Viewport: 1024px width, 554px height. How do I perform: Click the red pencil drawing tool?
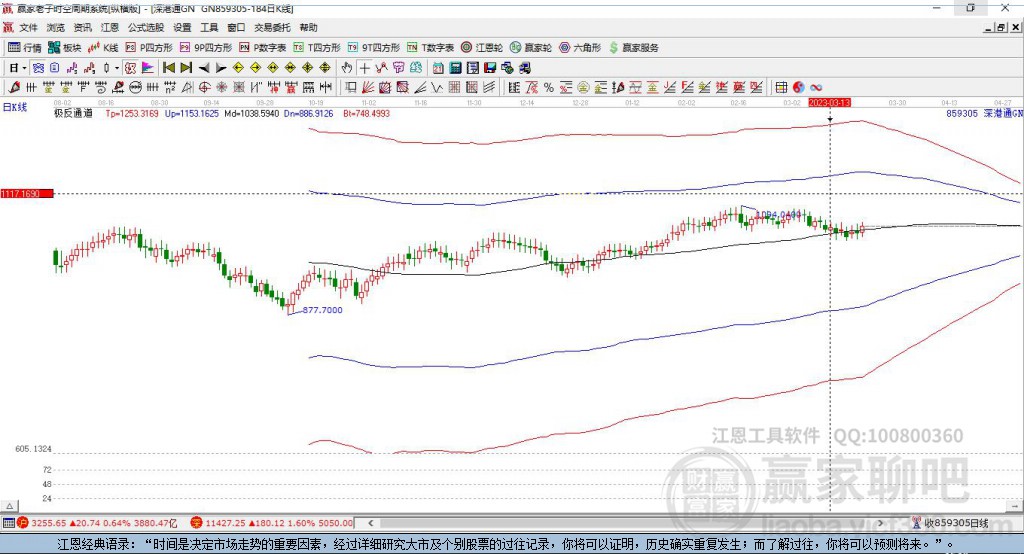[14, 87]
